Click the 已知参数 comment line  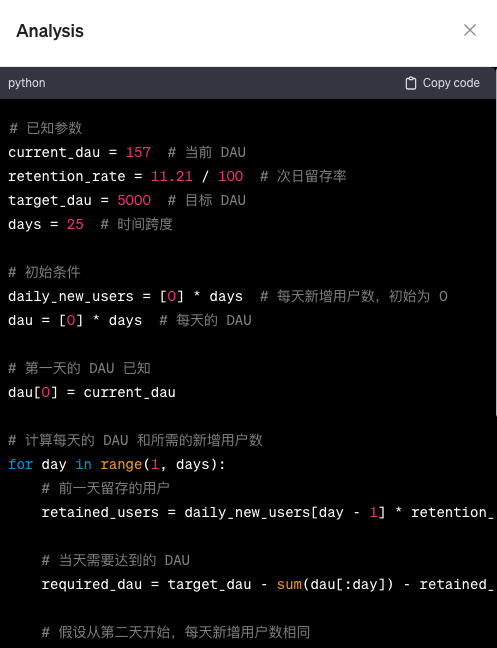click(x=45, y=128)
